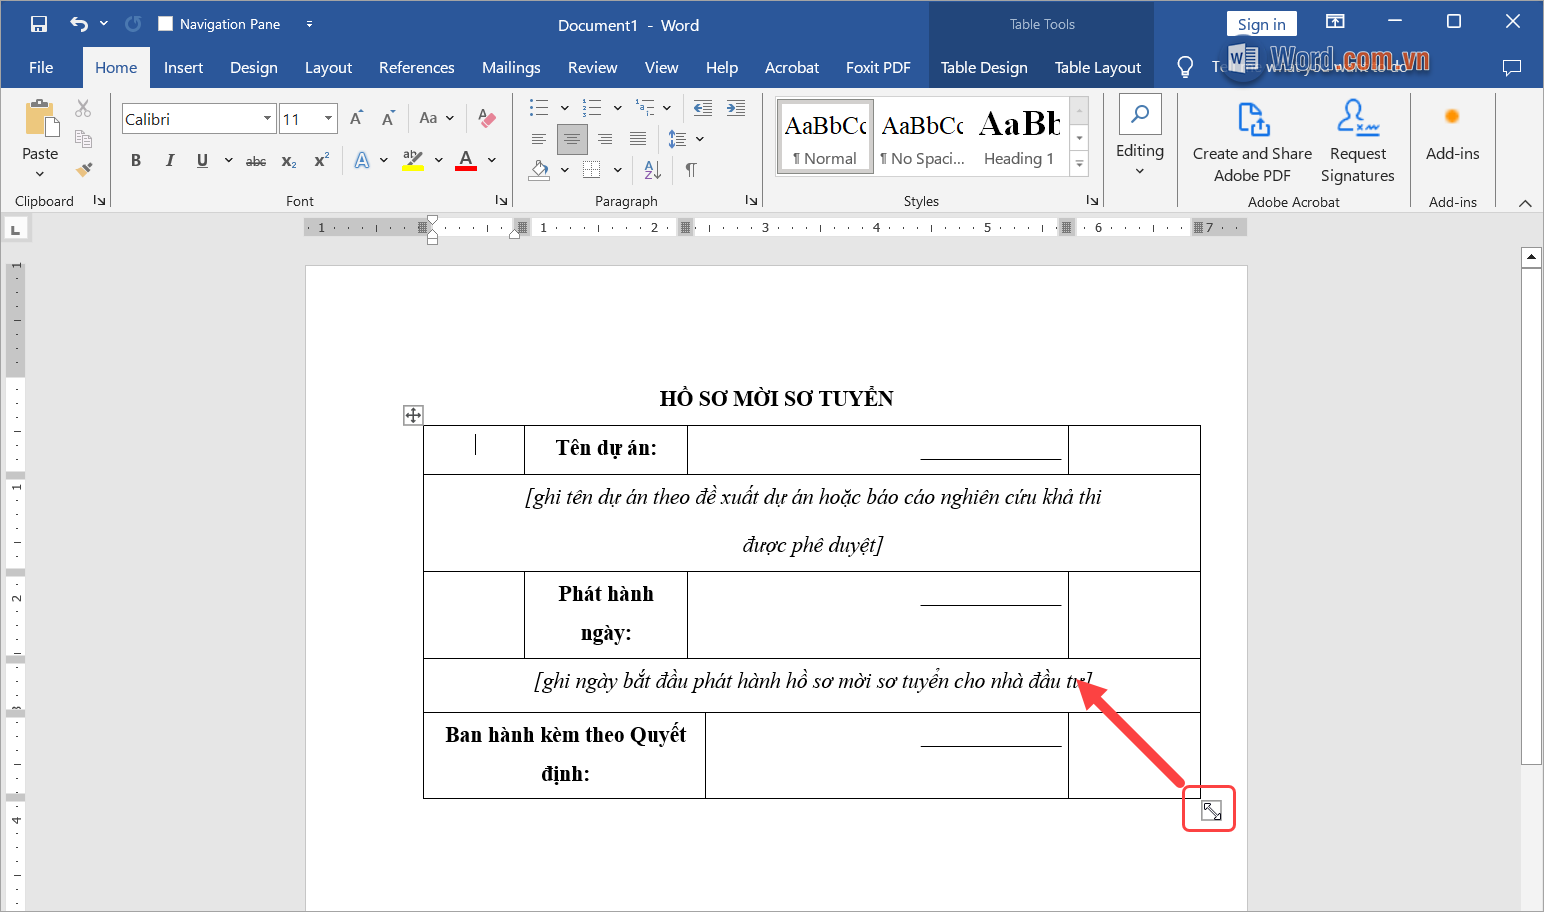Open the font size dropdown
Viewport: 1544px width, 912px height.
(328, 119)
